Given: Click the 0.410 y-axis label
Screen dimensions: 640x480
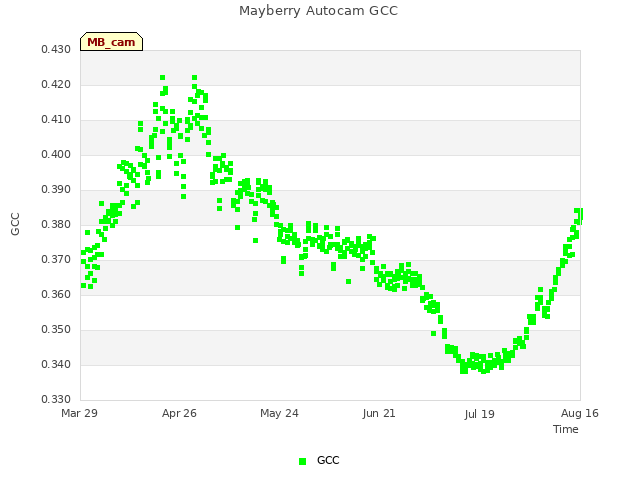Looking at the screenshot, I should [x=56, y=120].
